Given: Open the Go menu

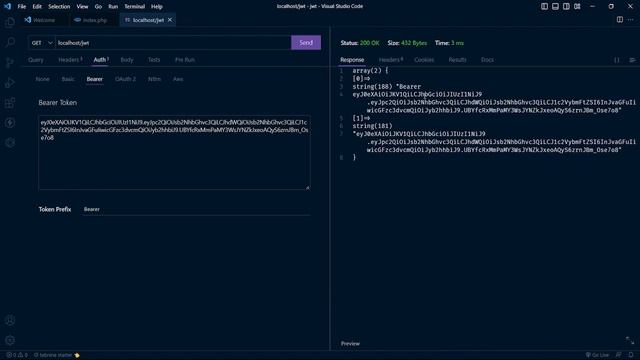Looking at the screenshot, I should (98, 7).
